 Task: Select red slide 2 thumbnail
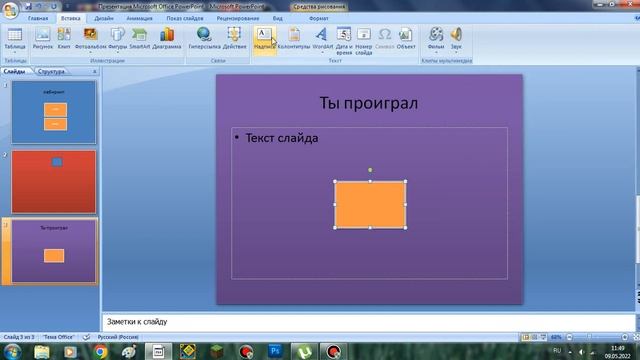coord(54,182)
